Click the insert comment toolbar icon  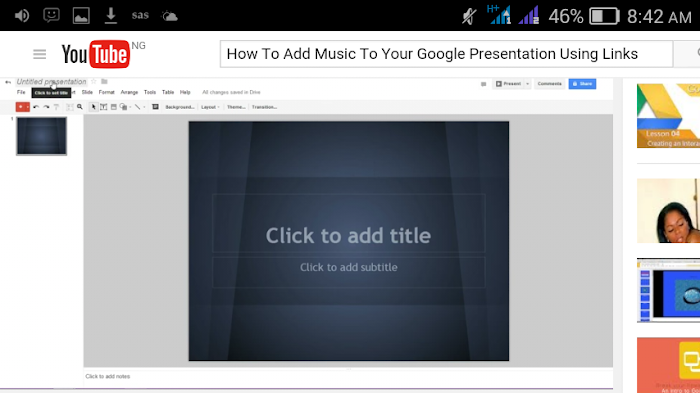155,107
